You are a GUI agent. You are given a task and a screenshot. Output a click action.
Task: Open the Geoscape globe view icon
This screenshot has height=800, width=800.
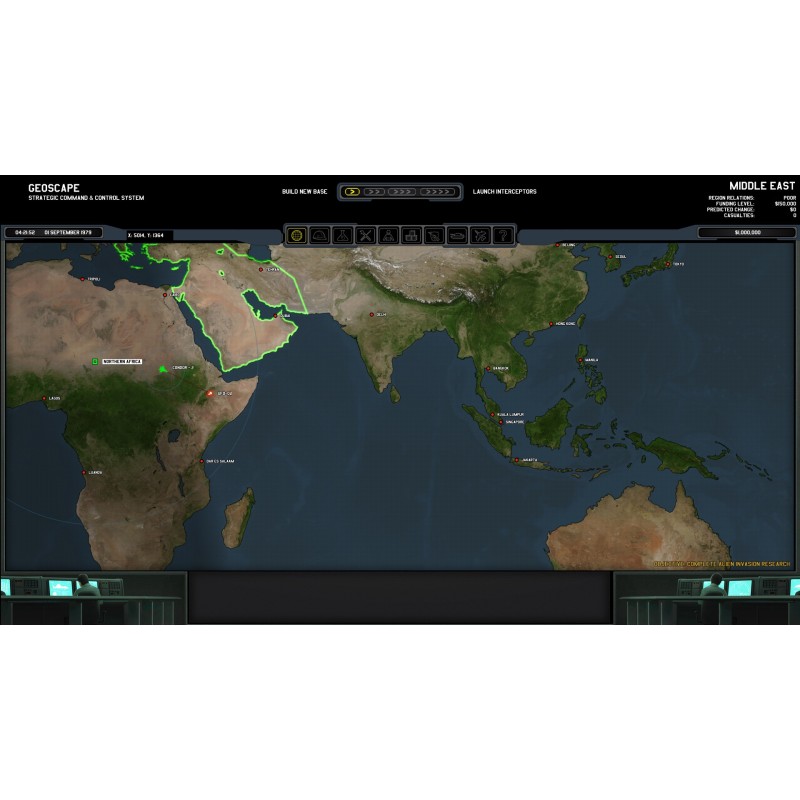tap(296, 235)
